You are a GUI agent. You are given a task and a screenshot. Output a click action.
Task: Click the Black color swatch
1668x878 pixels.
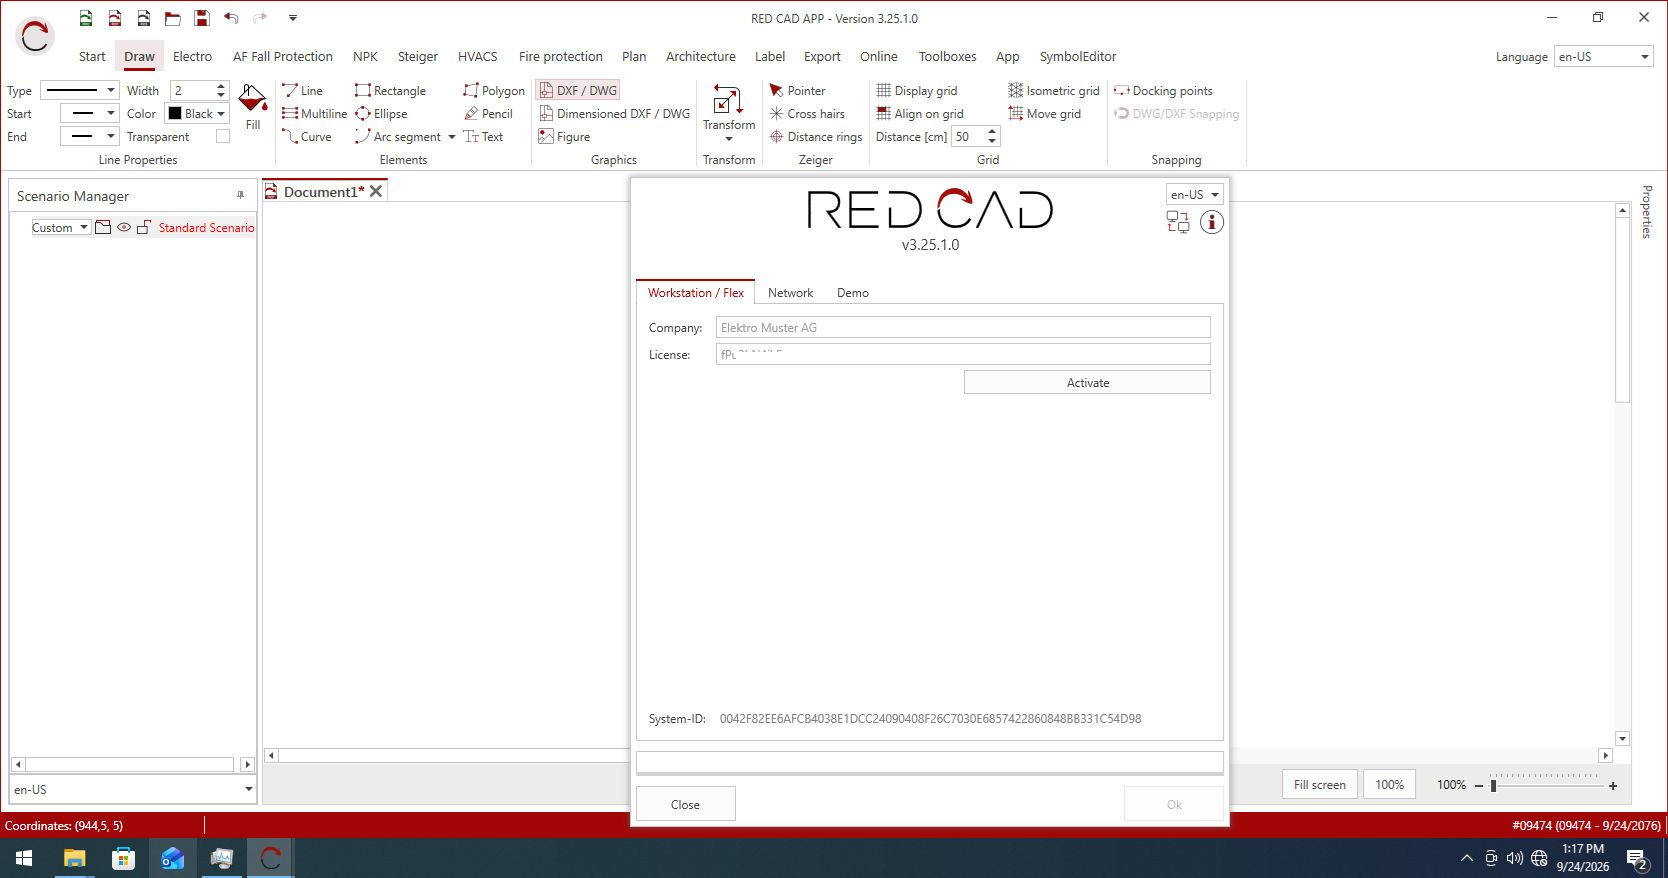(175, 113)
